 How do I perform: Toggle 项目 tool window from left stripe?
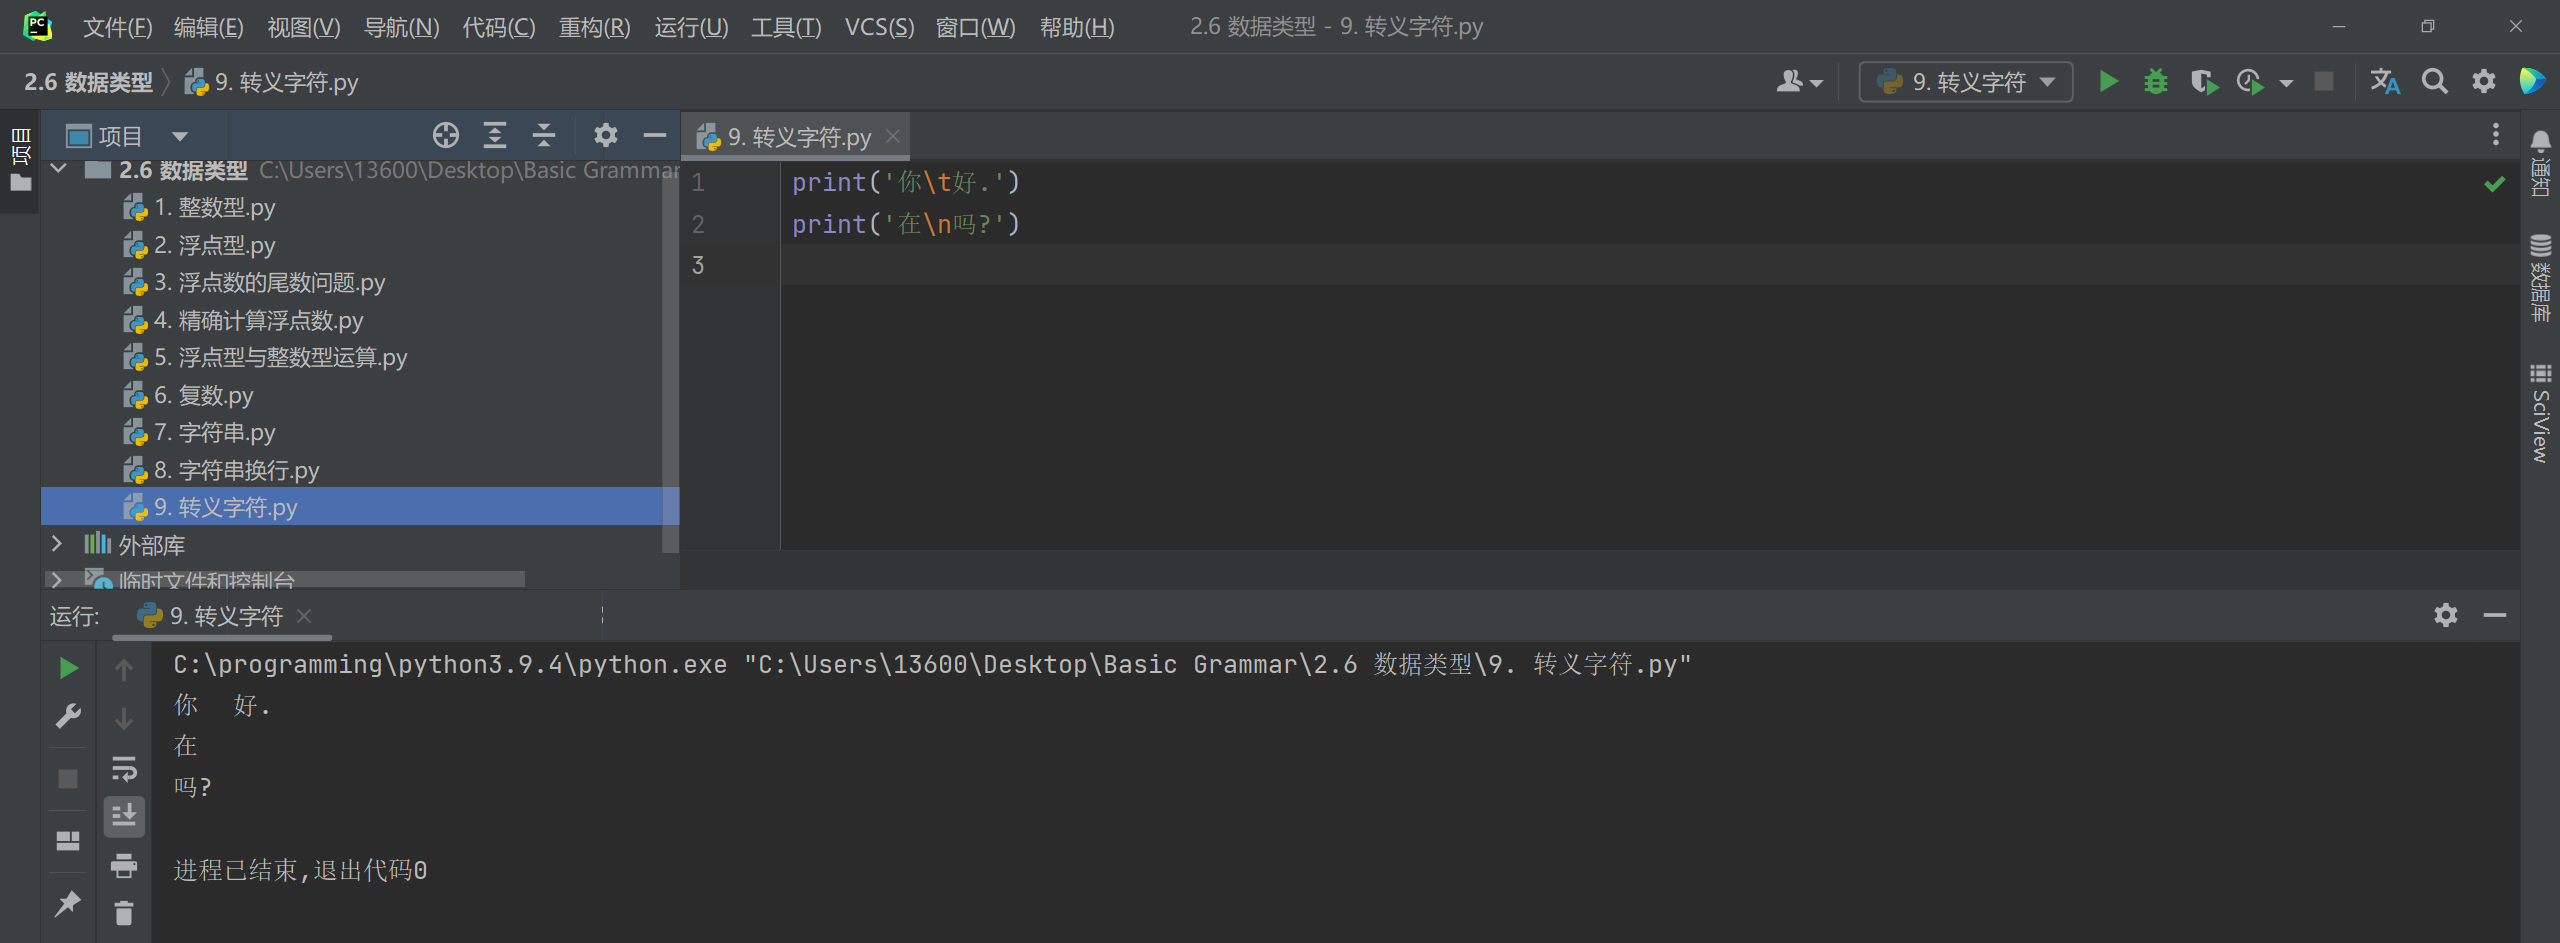[20, 159]
